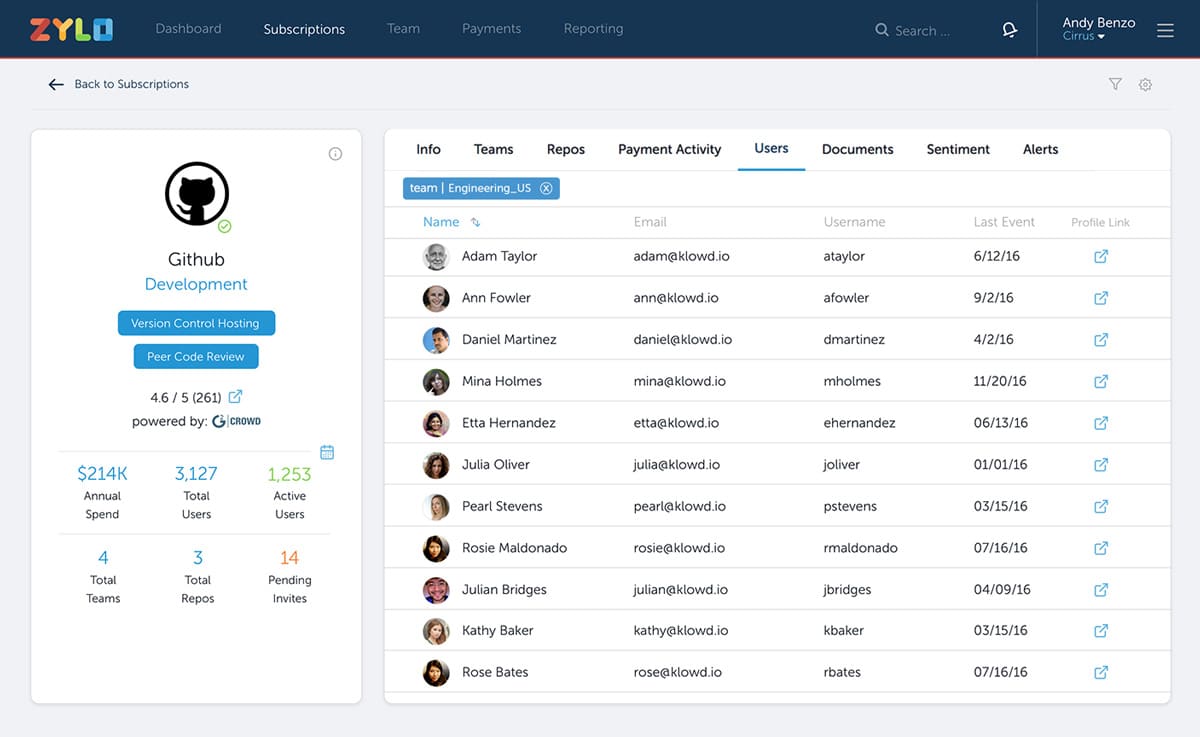The image size is (1200, 737).
Task: Click the Email column header
Action: pyautogui.click(x=650, y=222)
